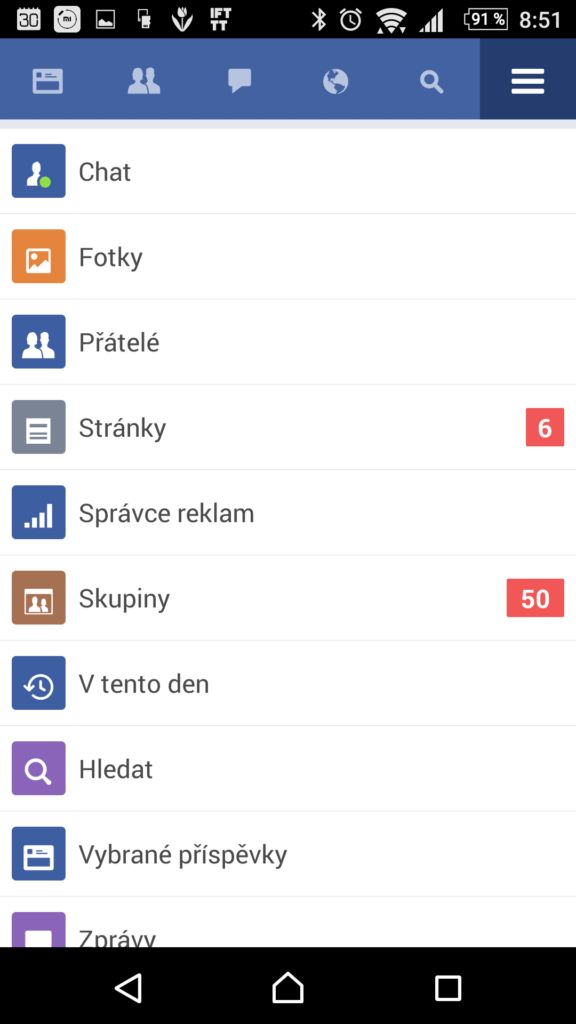Open Správce reklam menu entry
Viewport: 576px width, 1024px height.
tap(288, 513)
